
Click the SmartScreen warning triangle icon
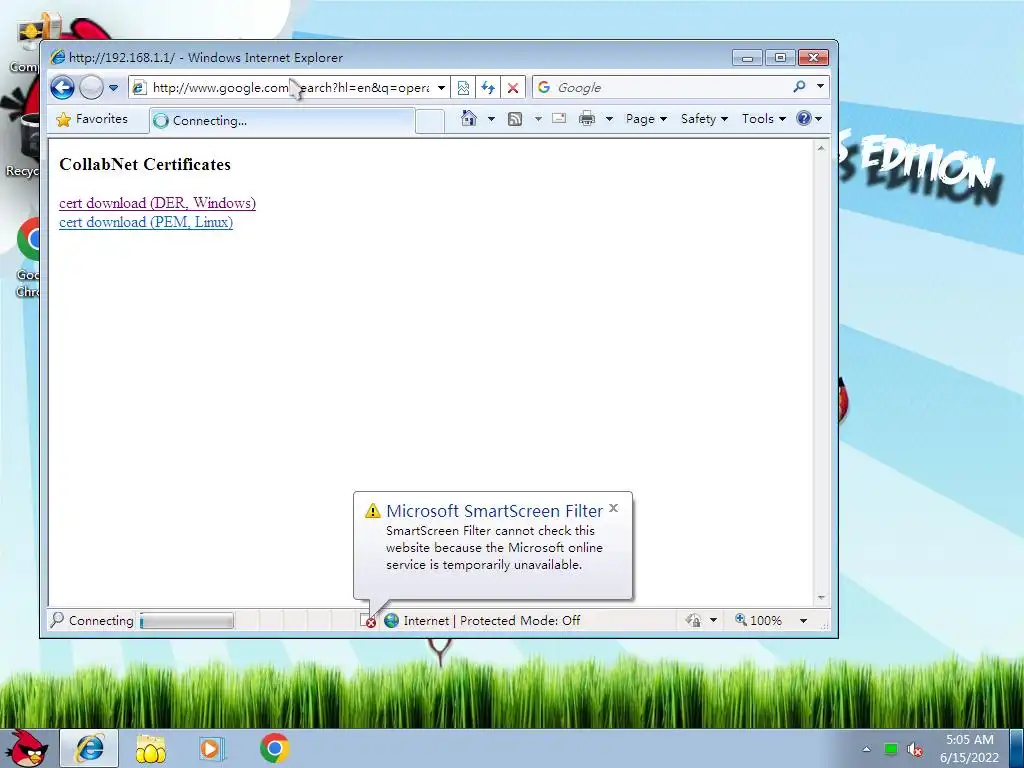(x=372, y=511)
